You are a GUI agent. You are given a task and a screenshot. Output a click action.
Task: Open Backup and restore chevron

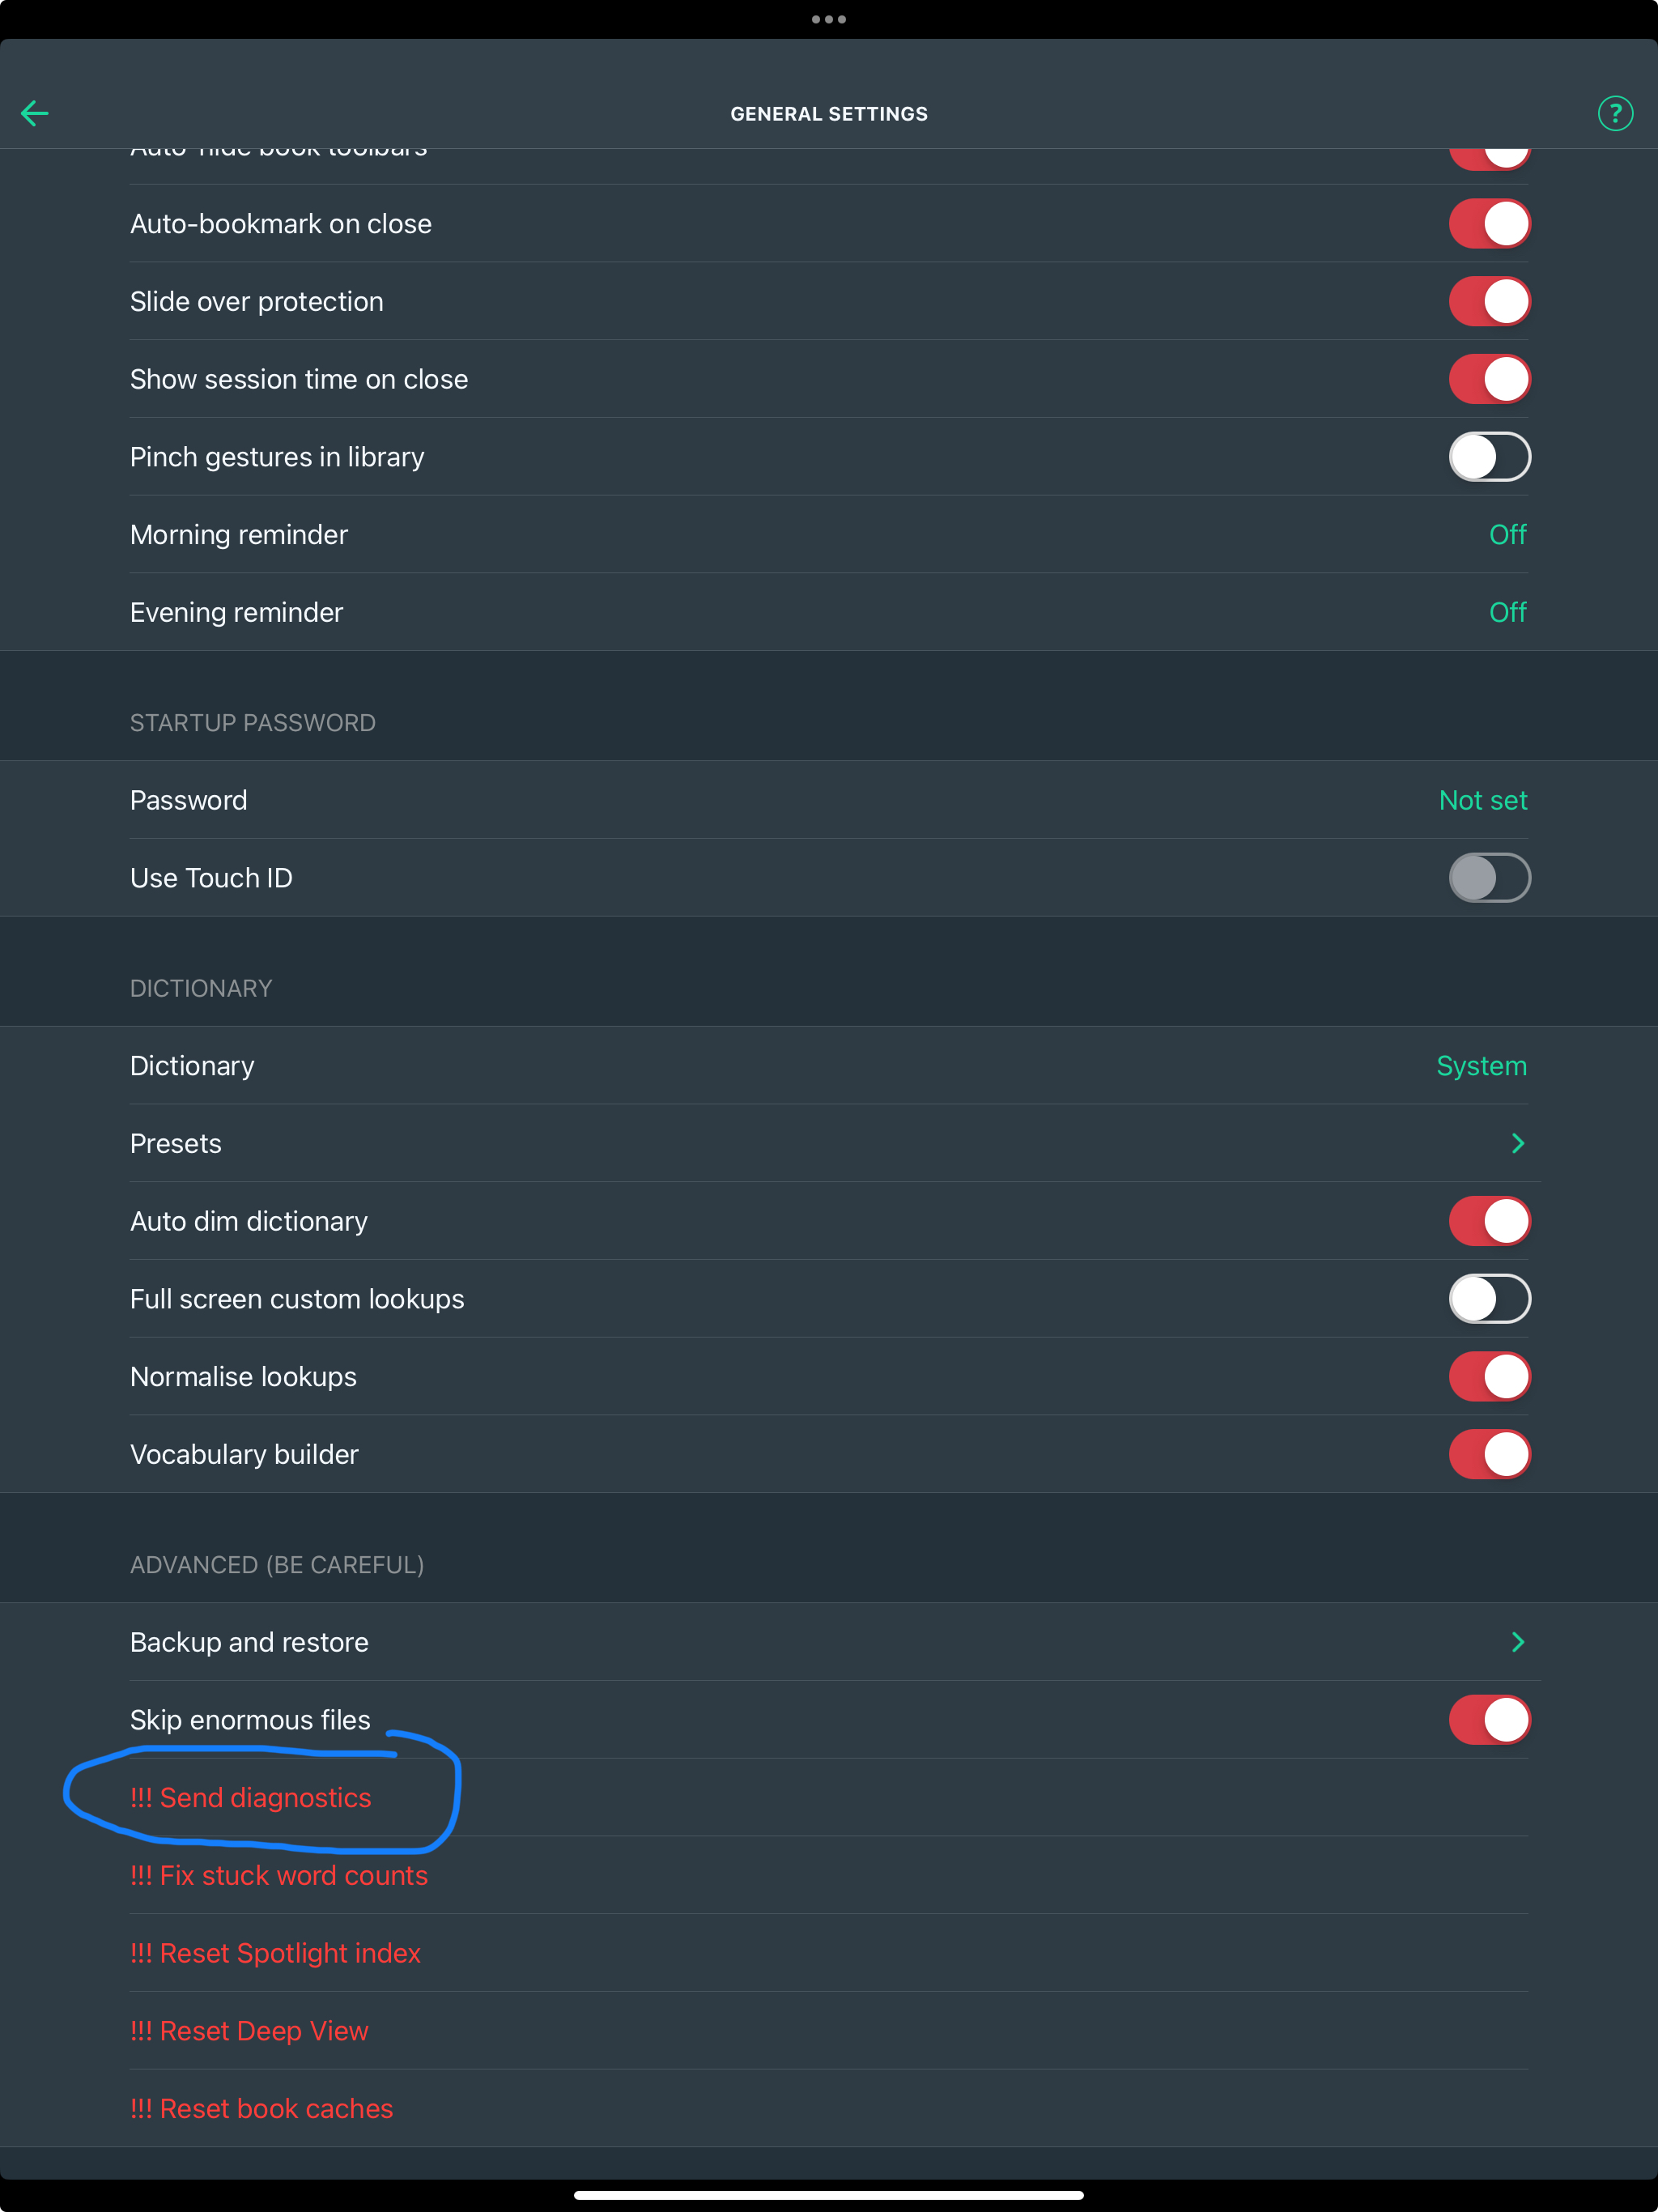click(x=1517, y=1642)
